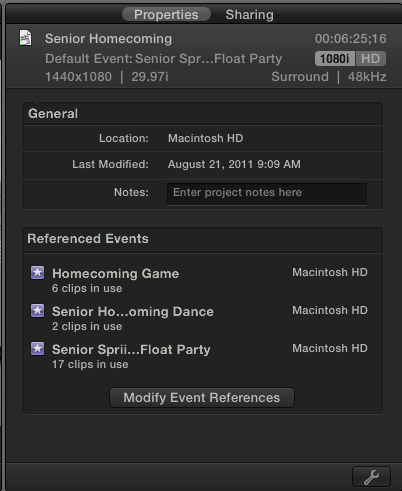The height and width of the screenshot is (491, 402).
Task: Select the Properties tab
Action: coord(166,15)
